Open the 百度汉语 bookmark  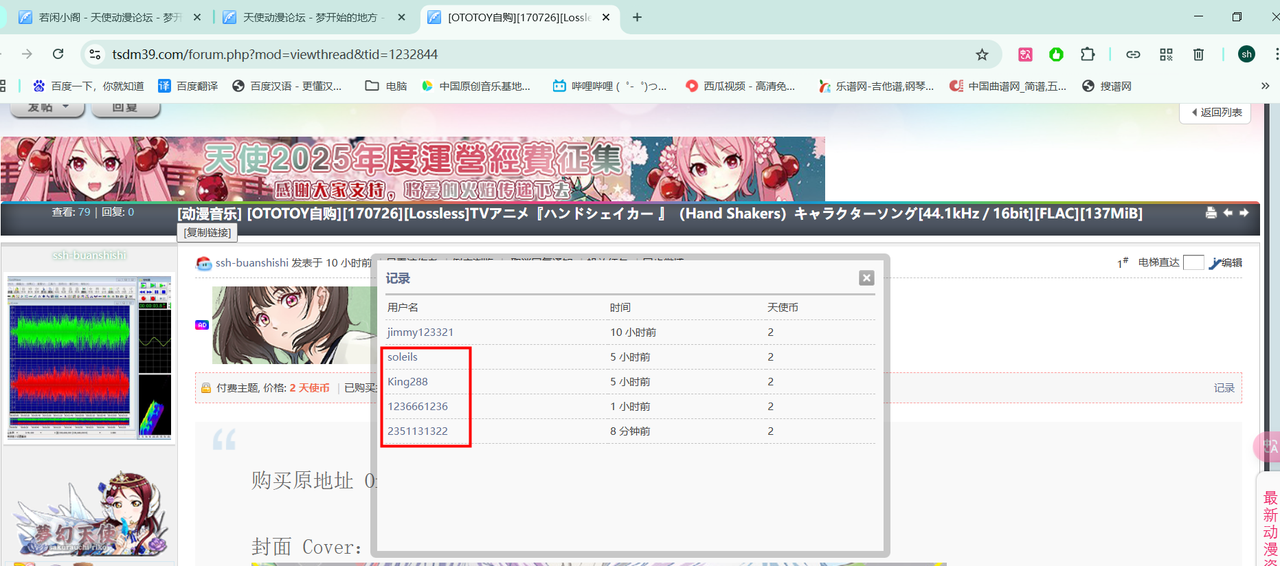pos(288,86)
